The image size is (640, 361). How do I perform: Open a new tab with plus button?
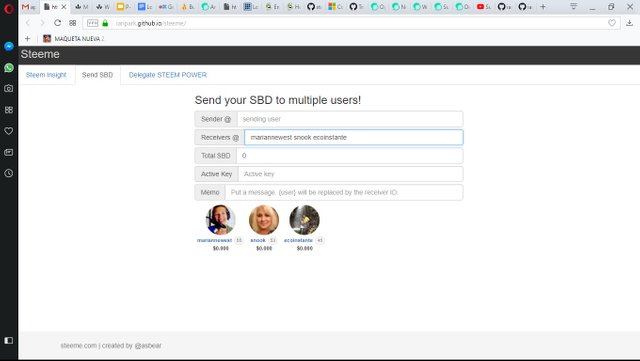543,7
